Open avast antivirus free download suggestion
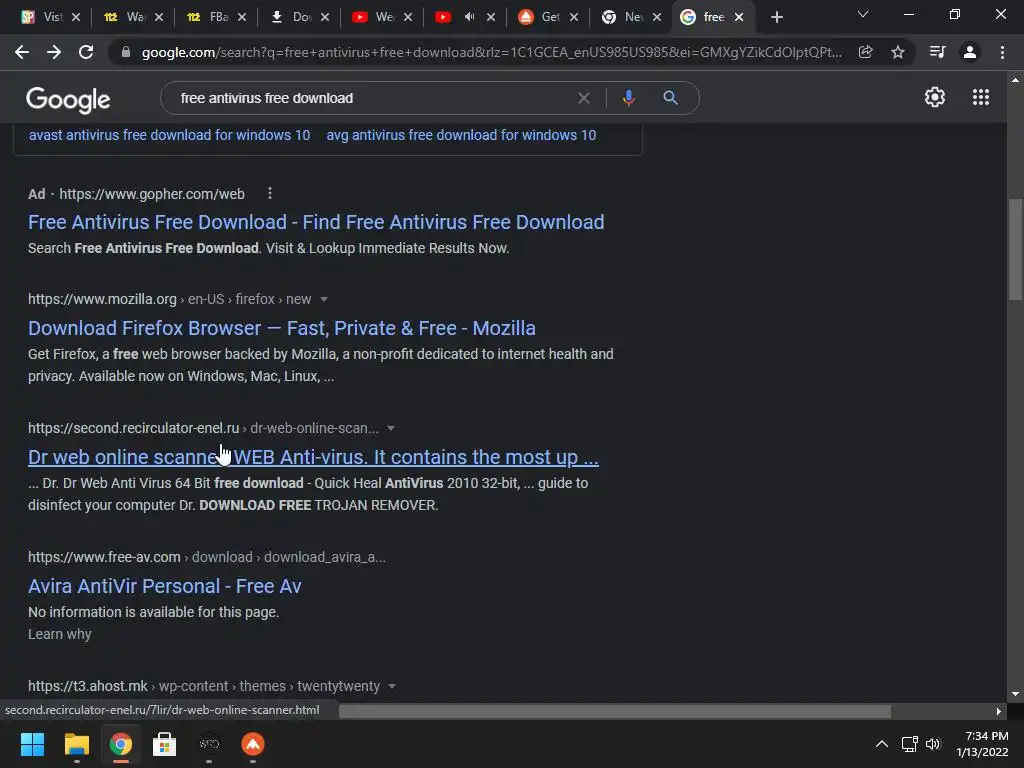Screen dimensions: 1024x768 click(x=169, y=135)
